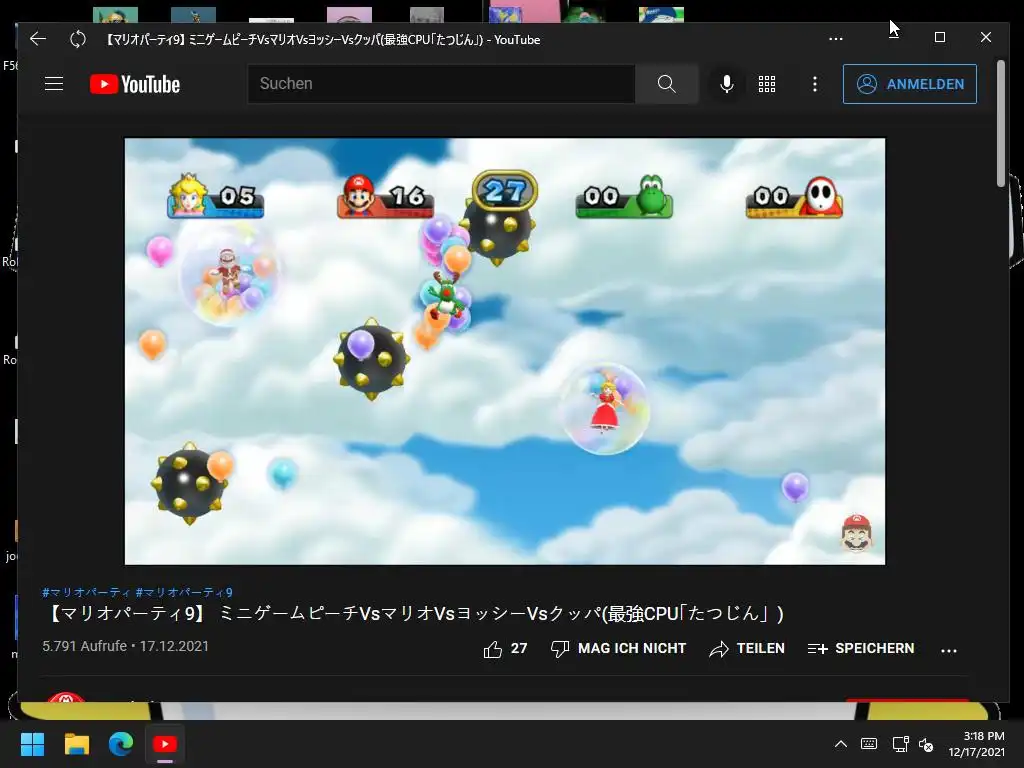Image resolution: width=1024 pixels, height=768 pixels.
Task: Click the ANMELDEN sign-in button
Action: coord(910,84)
